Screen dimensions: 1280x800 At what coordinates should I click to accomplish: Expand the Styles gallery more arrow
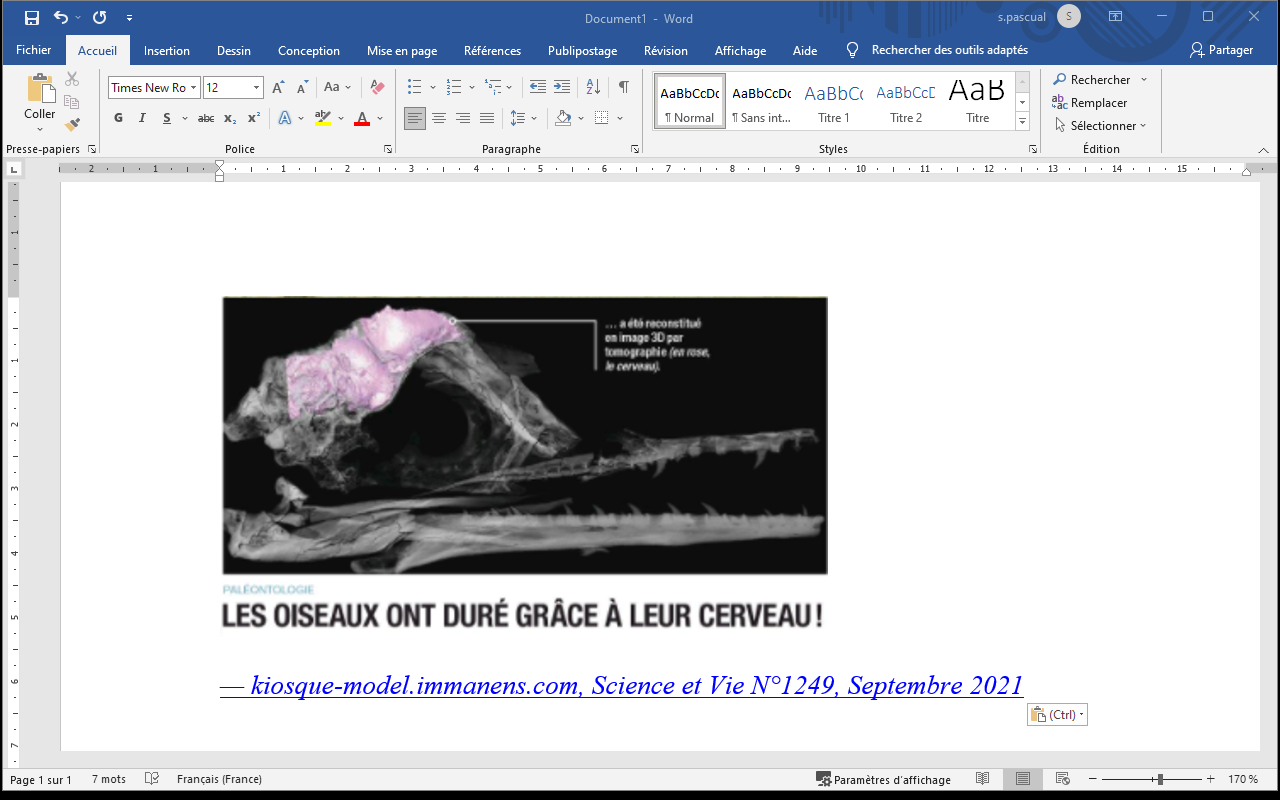coord(1022,121)
